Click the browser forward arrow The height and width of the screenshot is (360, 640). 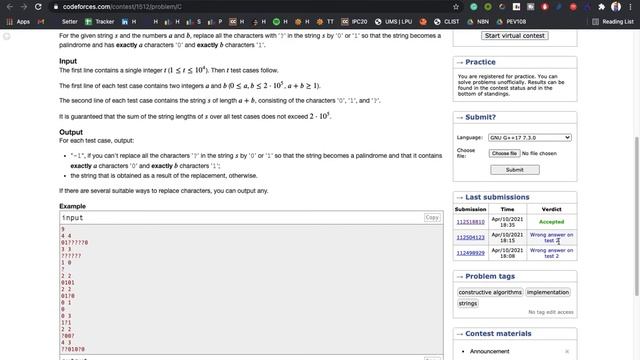pyautogui.click(x=24, y=7)
